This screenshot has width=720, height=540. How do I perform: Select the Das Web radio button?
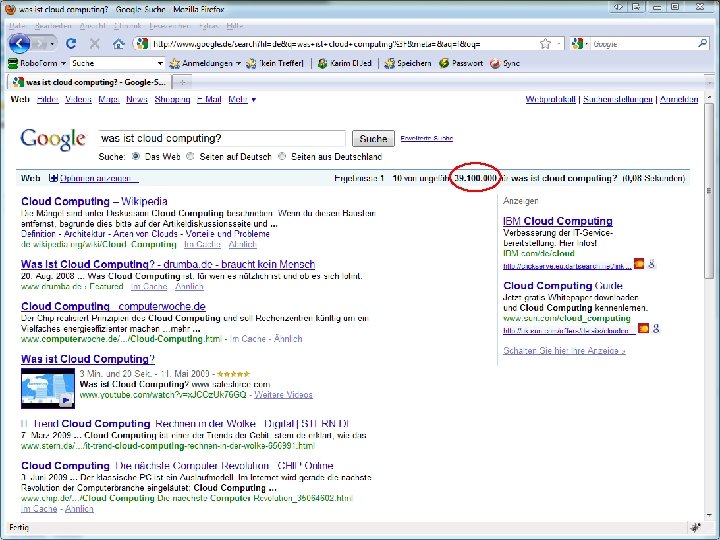(x=136, y=157)
